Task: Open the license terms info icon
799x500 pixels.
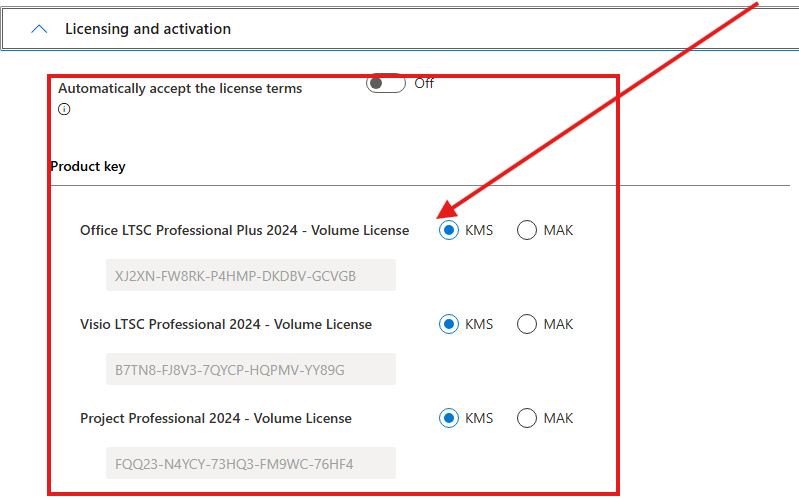Action: pos(64,109)
